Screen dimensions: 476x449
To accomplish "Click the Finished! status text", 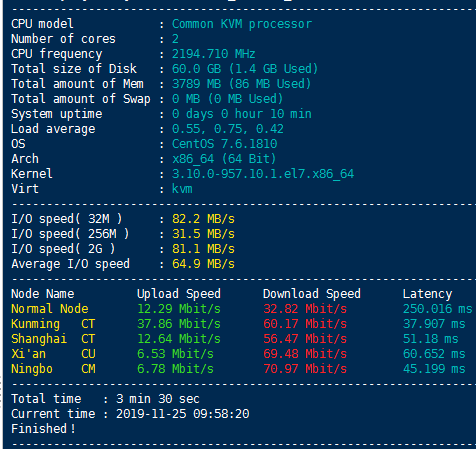I will (x=43, y=429).
